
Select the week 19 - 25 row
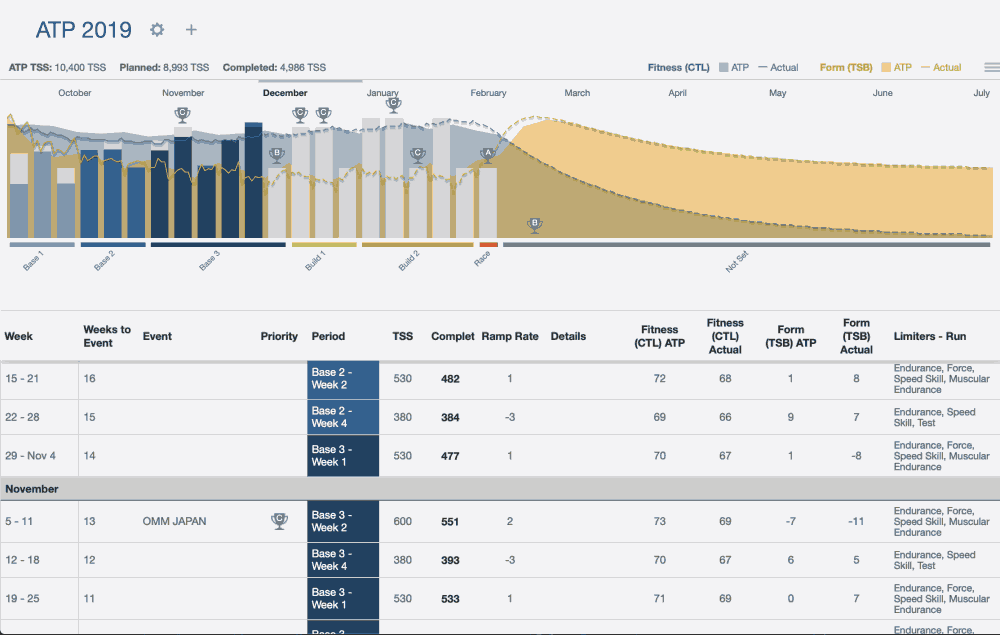pyautogui.click(x=500, y=599)
